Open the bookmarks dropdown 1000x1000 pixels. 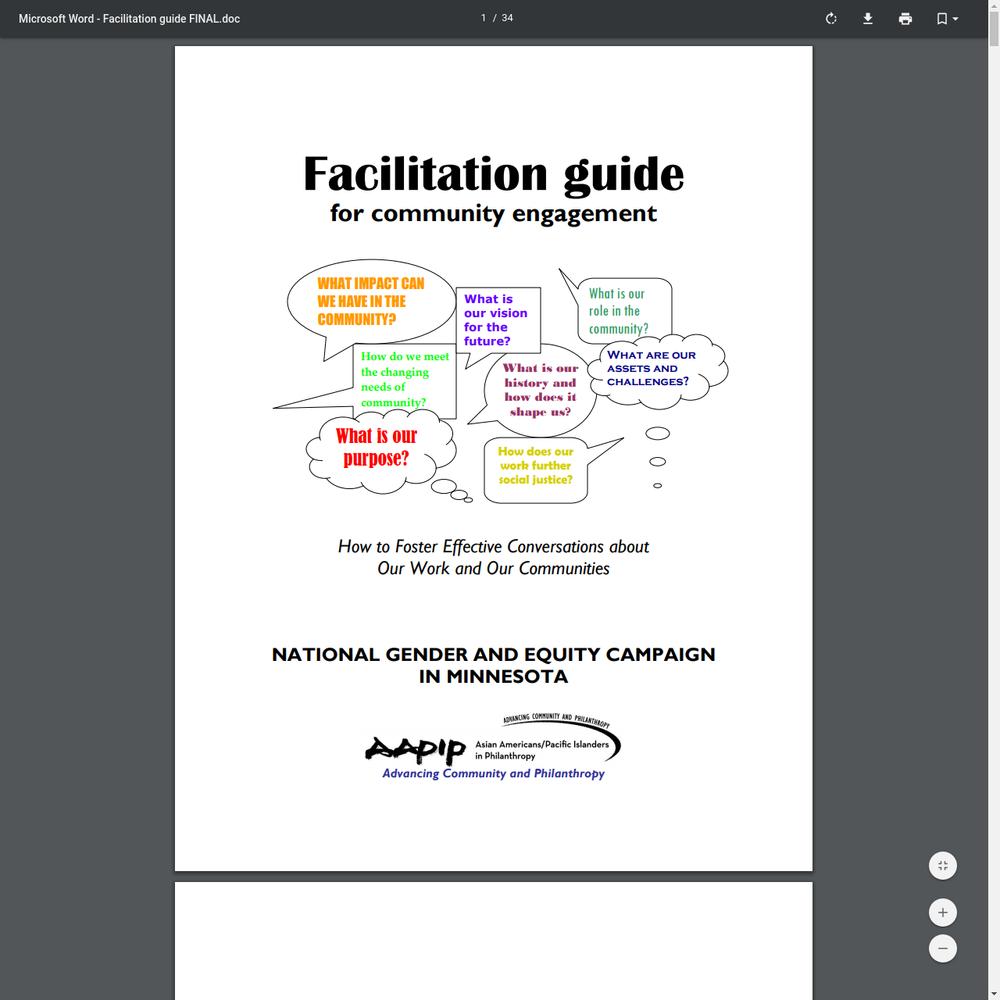click(946, 18)
